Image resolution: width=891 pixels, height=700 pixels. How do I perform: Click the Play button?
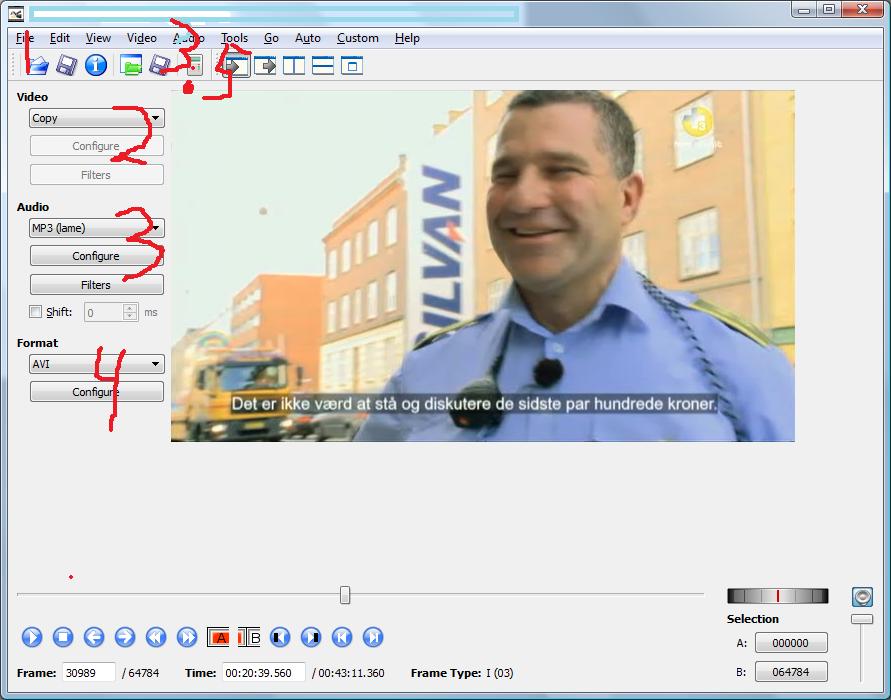pos(32,637)
